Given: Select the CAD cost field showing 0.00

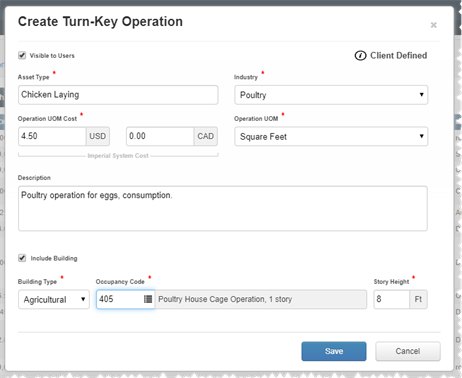Looking at the screenshot, I should (160, 136).
